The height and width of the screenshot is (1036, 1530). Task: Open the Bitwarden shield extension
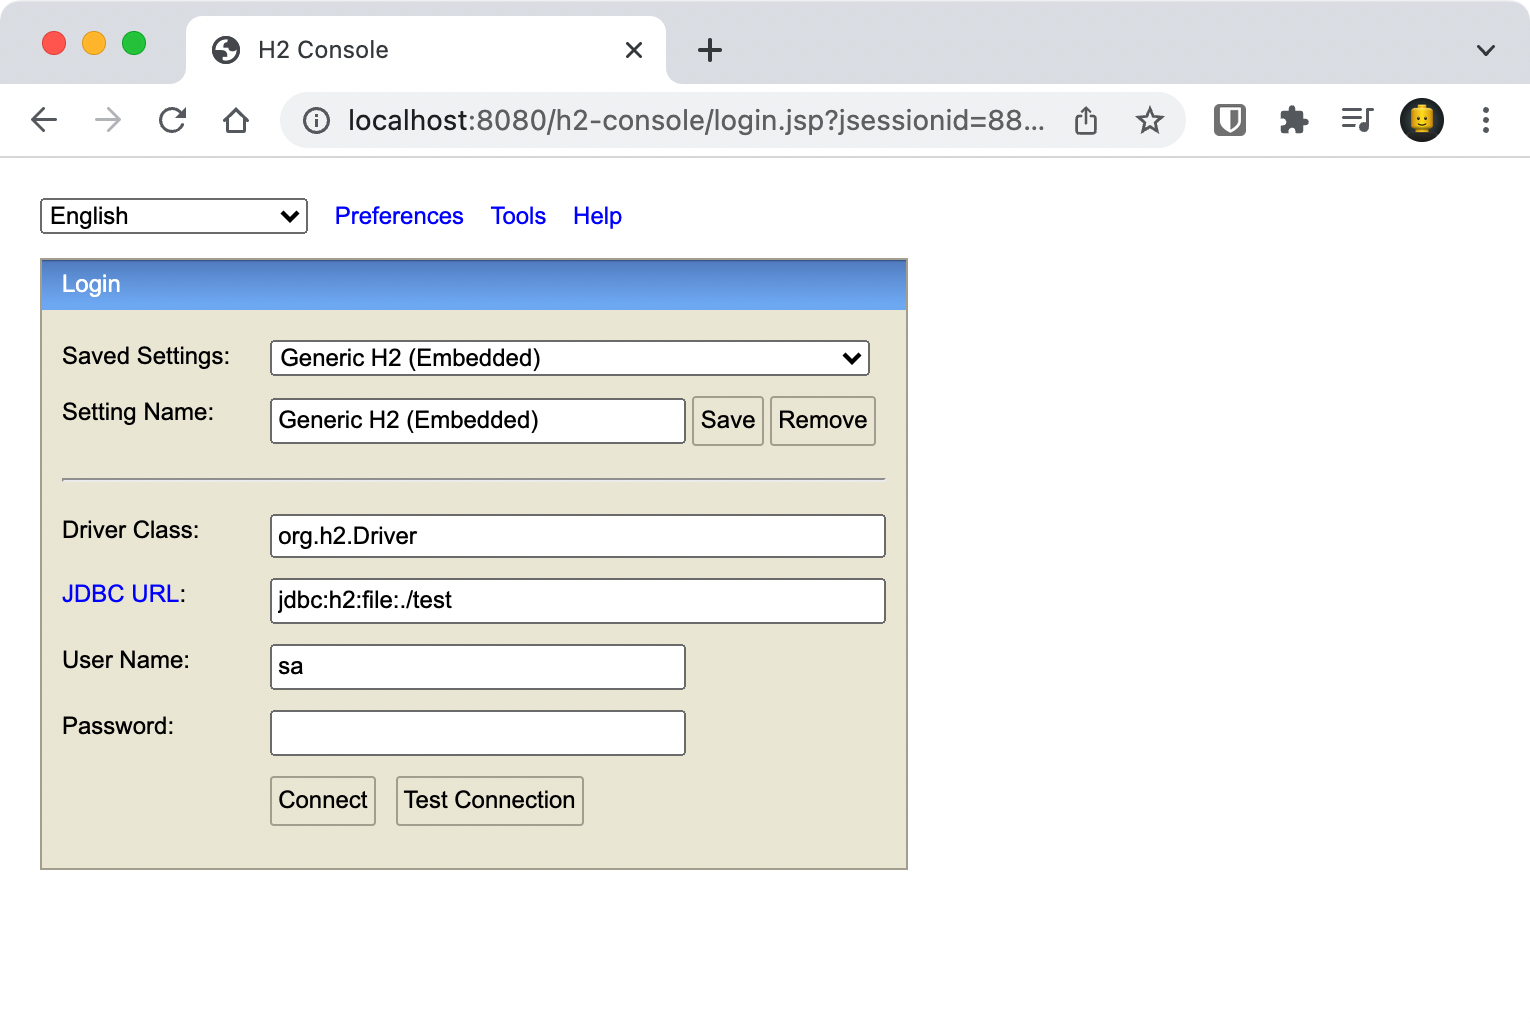point(1229,121)
